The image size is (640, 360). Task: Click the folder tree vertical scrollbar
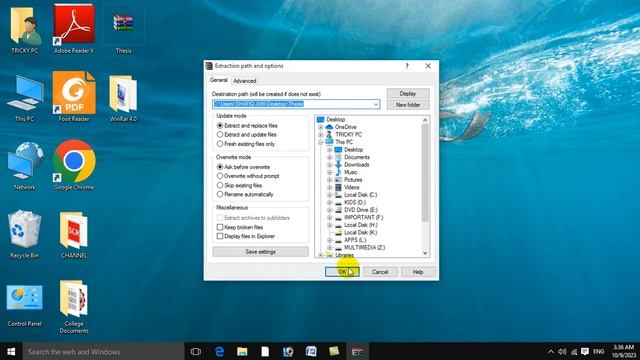click(425, 172)
